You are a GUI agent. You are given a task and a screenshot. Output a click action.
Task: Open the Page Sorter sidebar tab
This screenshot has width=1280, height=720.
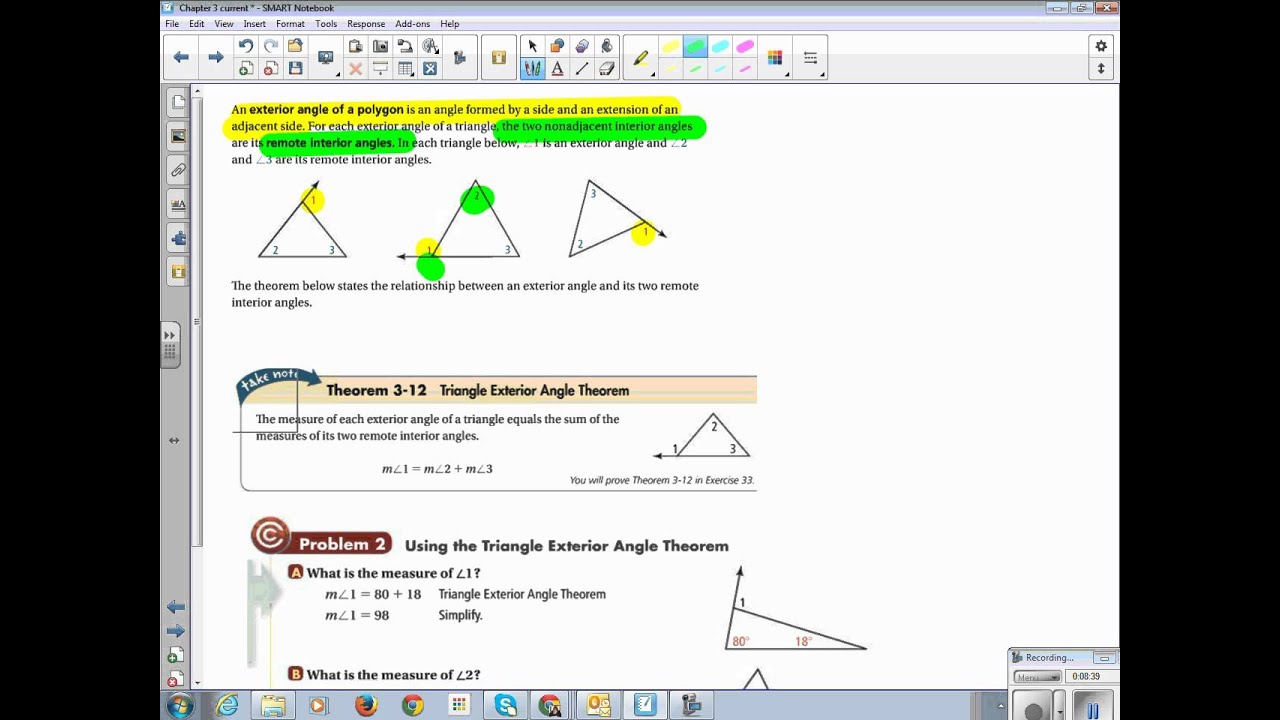pyautogui.click(x=178, y=102)
